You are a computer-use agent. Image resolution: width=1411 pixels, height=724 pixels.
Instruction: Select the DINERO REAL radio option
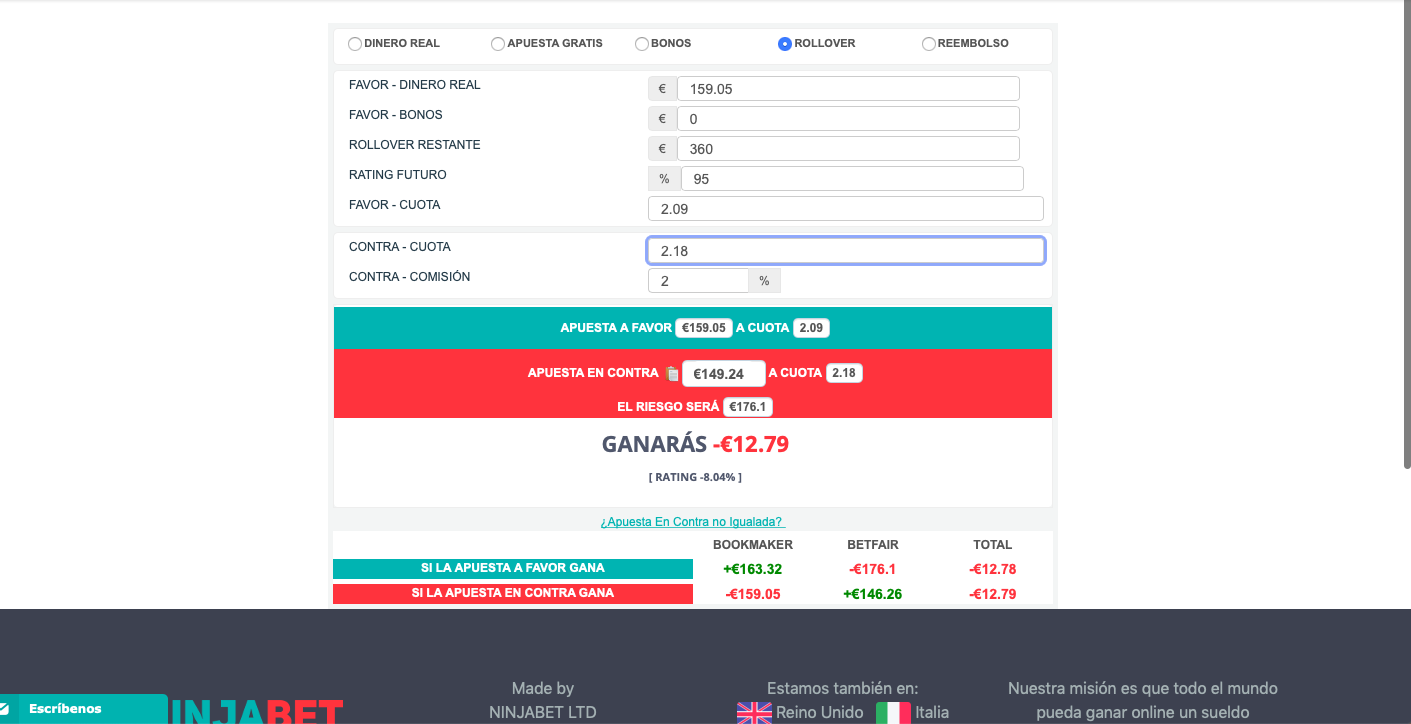click(355, 44)
